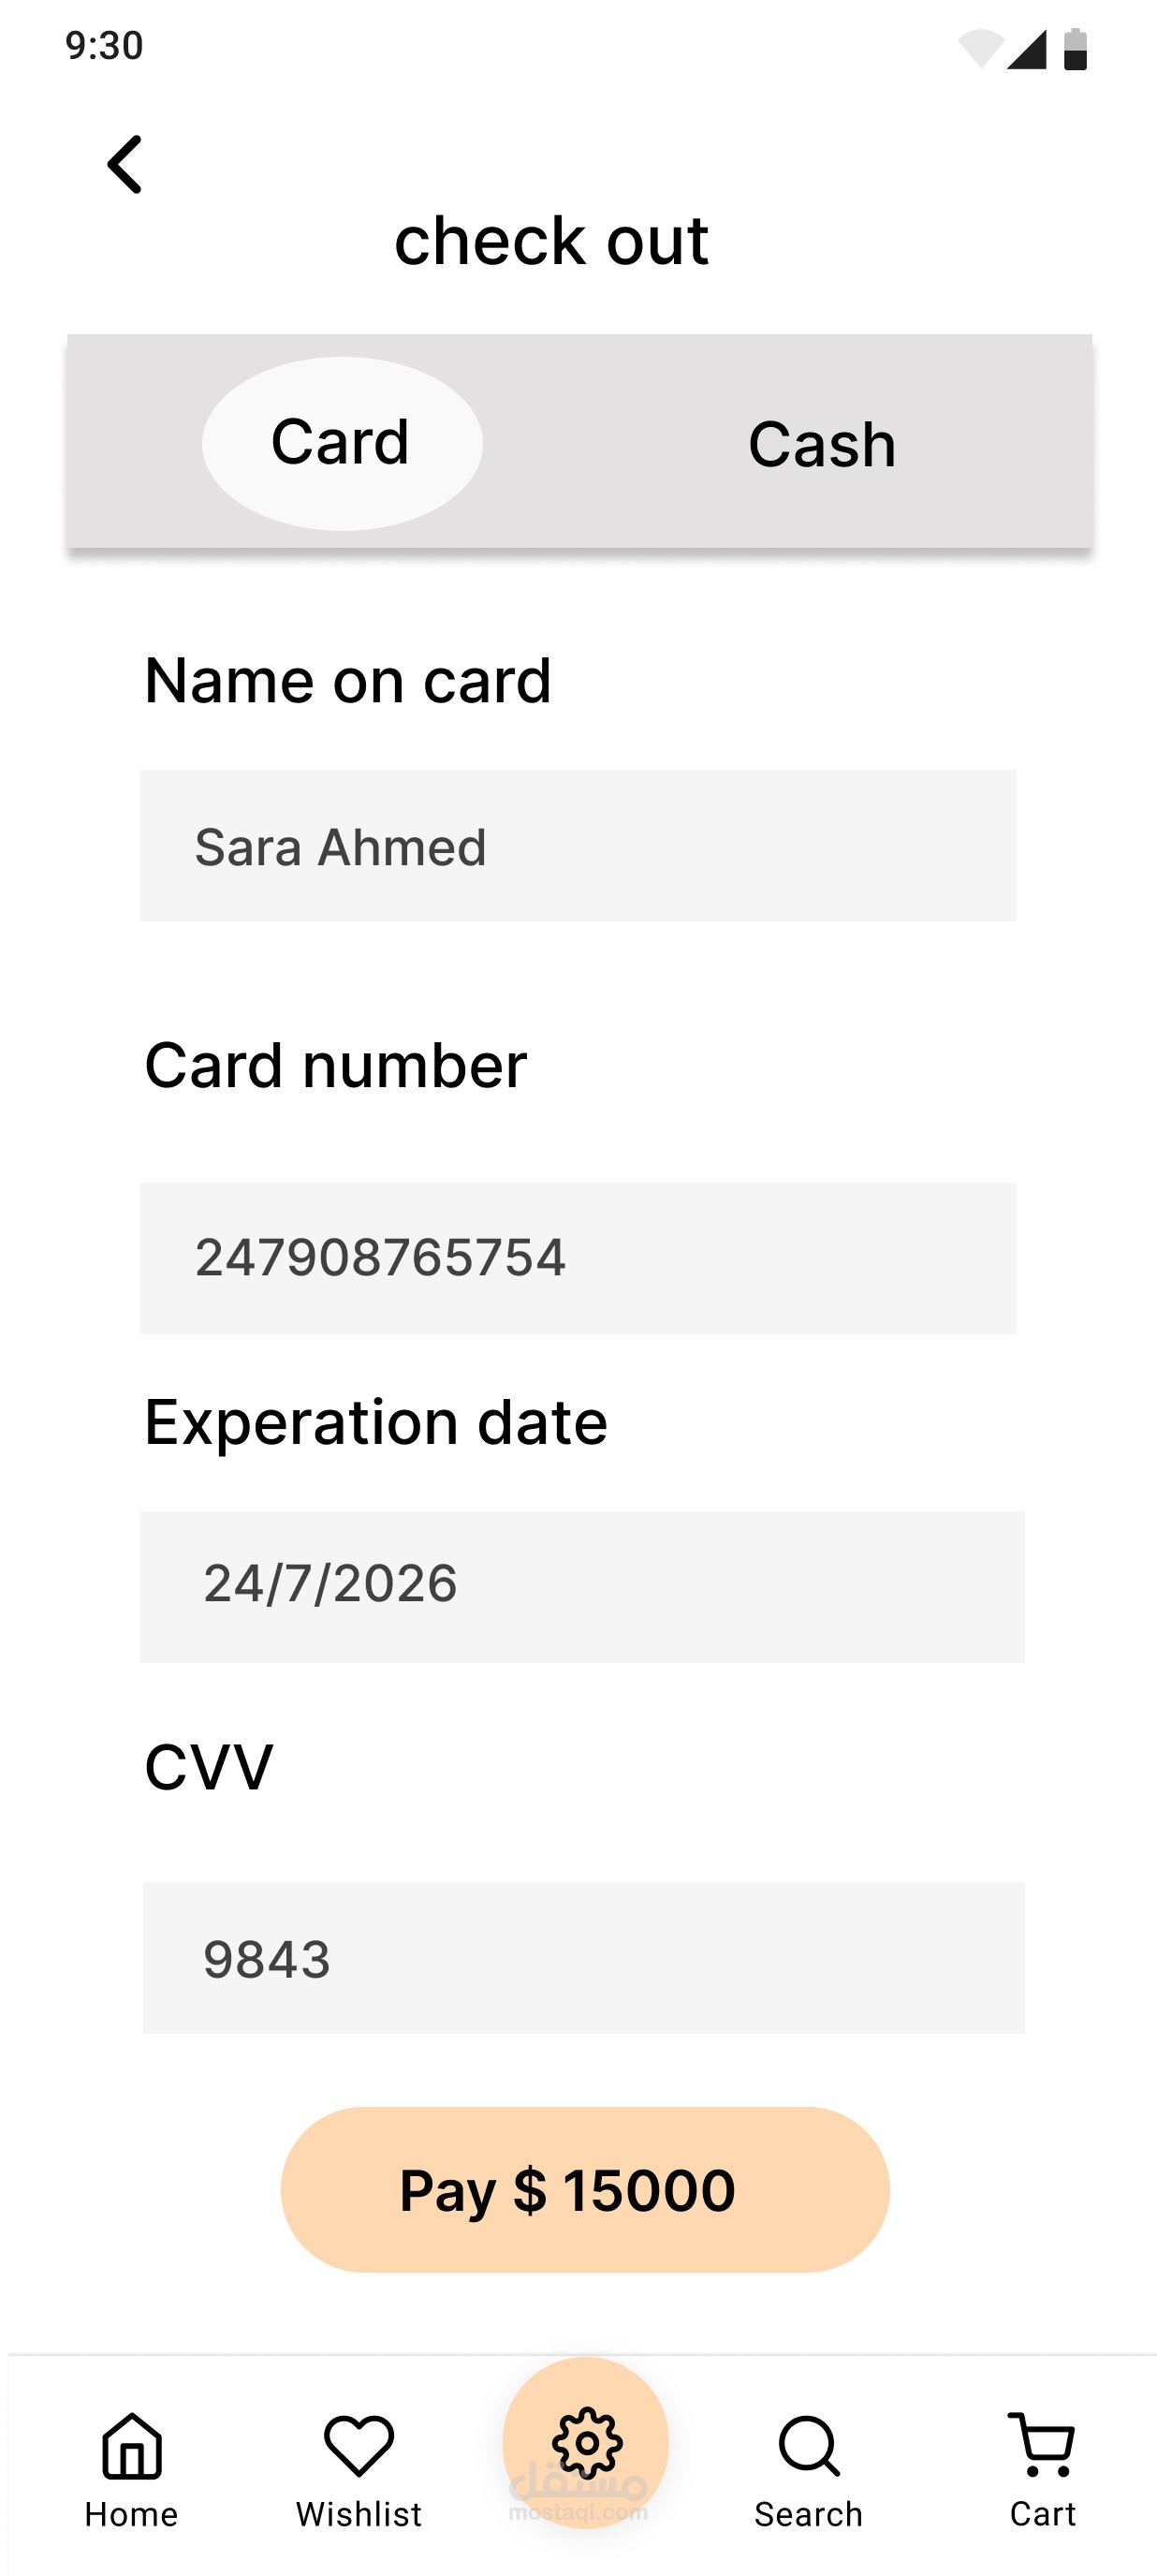Open Wishlist heart icon
Screen dimensions: 1157x2576
pyautogui.click(x=359, y=2446)
